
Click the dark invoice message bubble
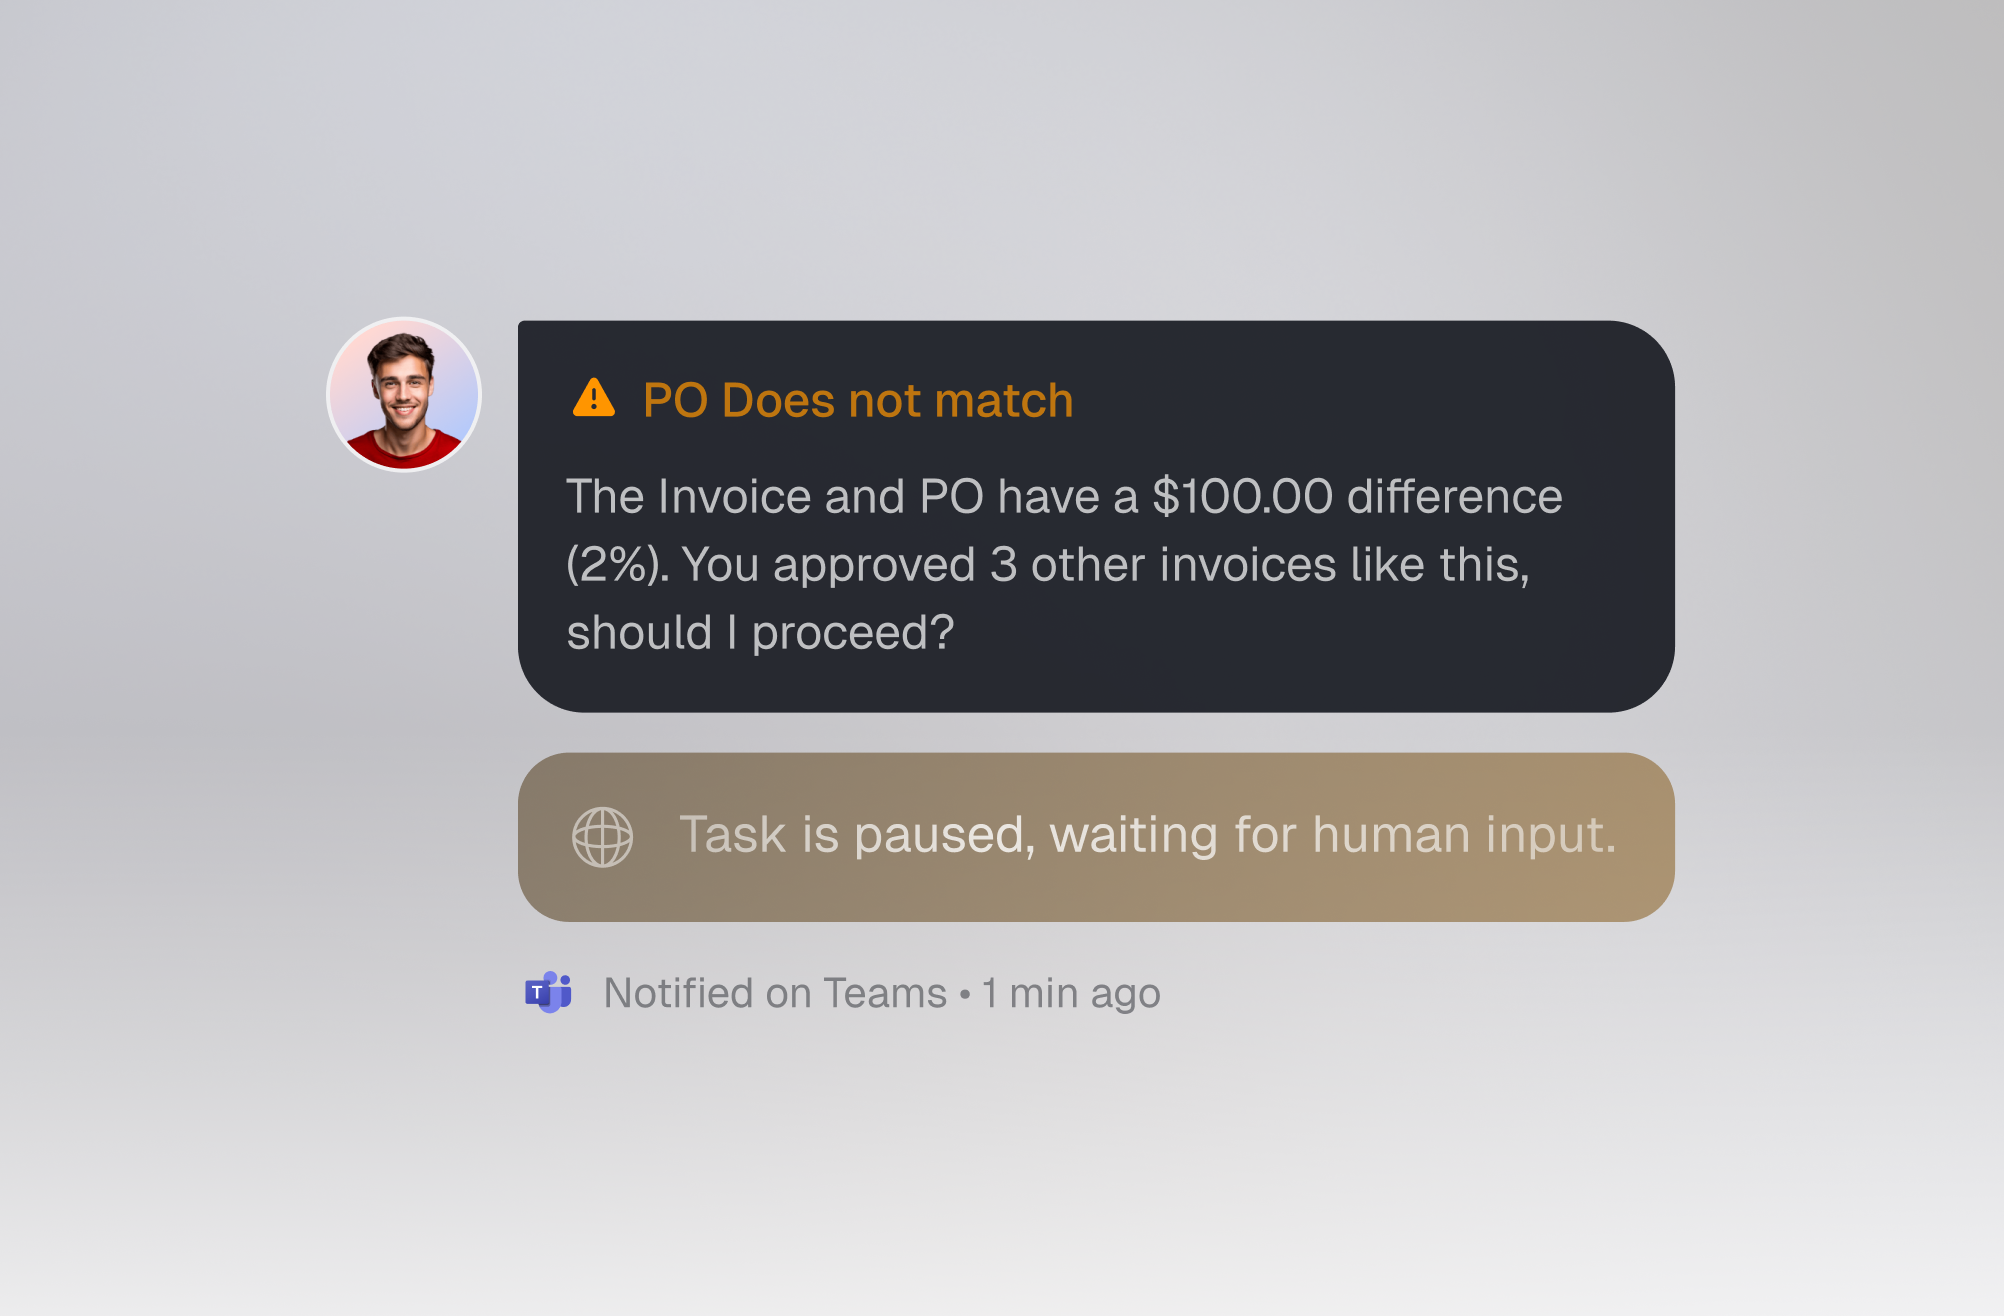tap(1096, 516)
